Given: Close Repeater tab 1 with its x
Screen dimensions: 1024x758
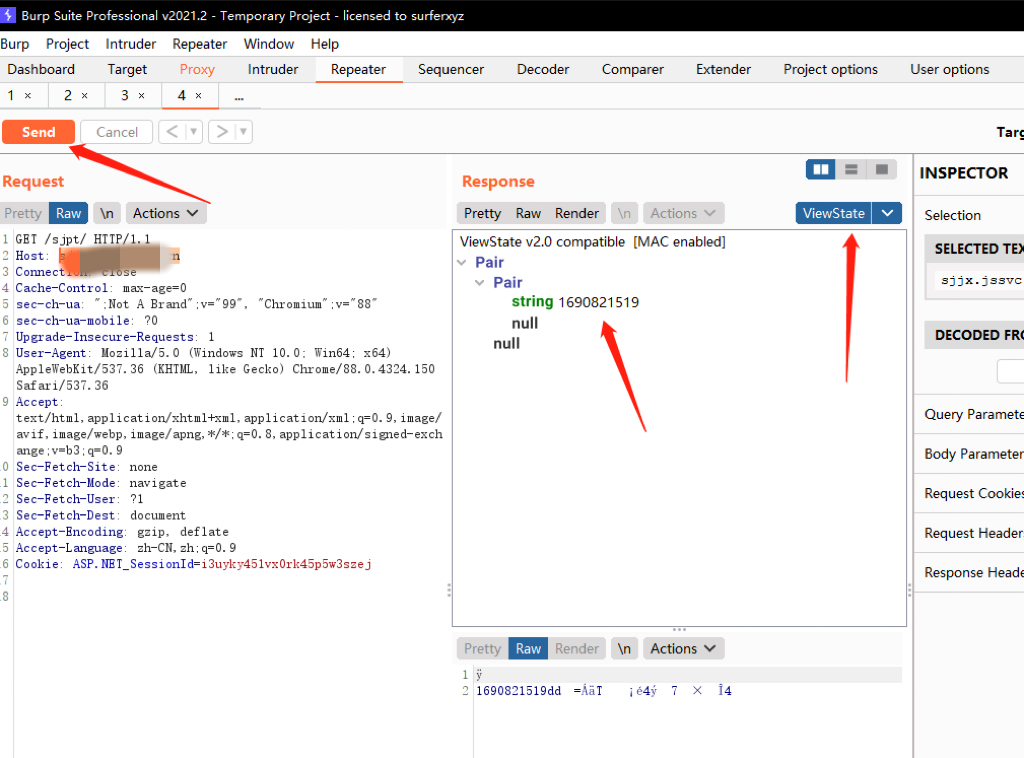Looking at the screenshot, I should tap(27, 96).
